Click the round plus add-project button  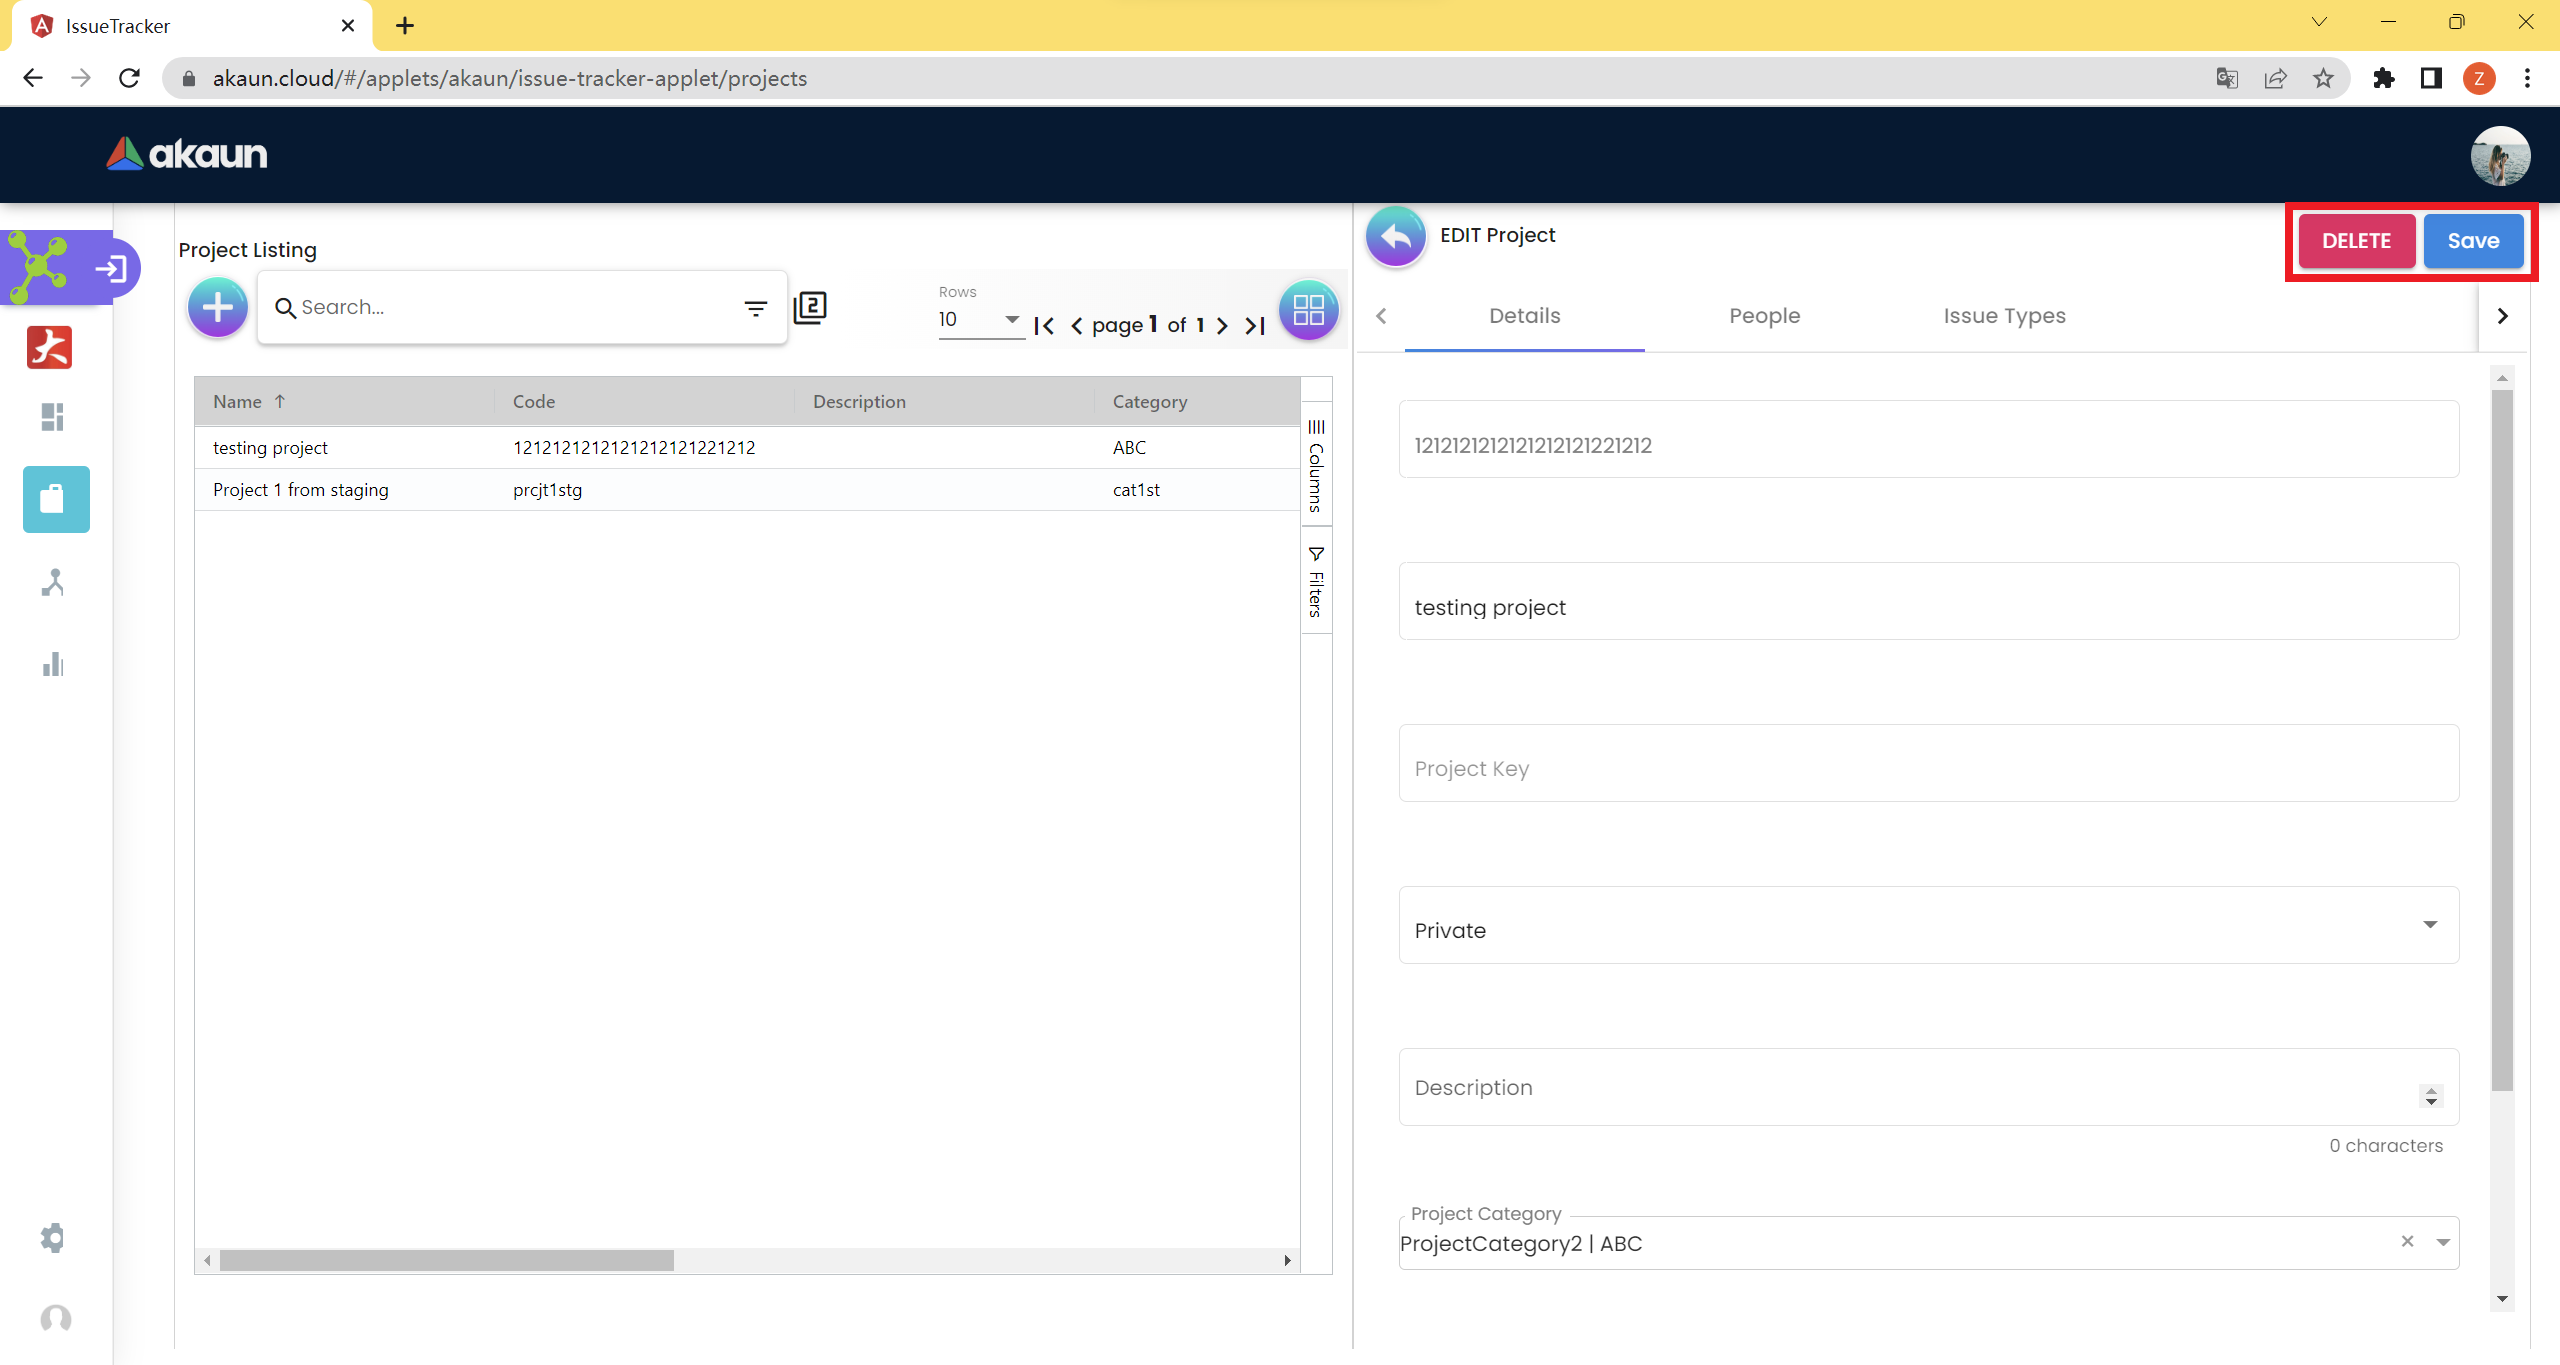(217, 307)
